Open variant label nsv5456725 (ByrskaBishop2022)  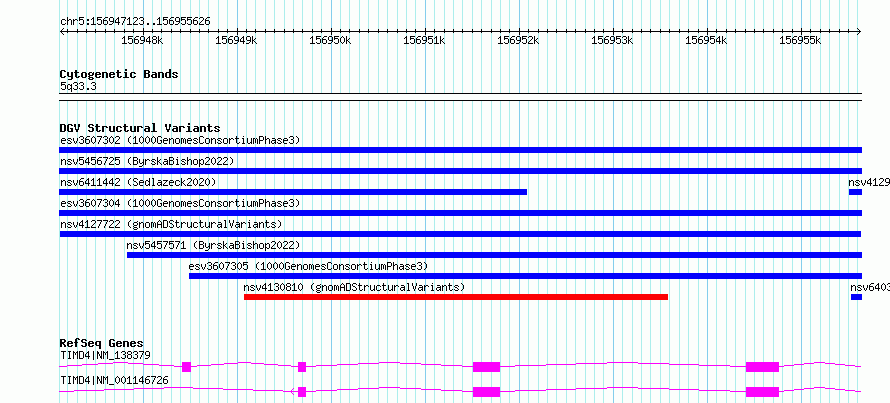(x=147, y=161)
